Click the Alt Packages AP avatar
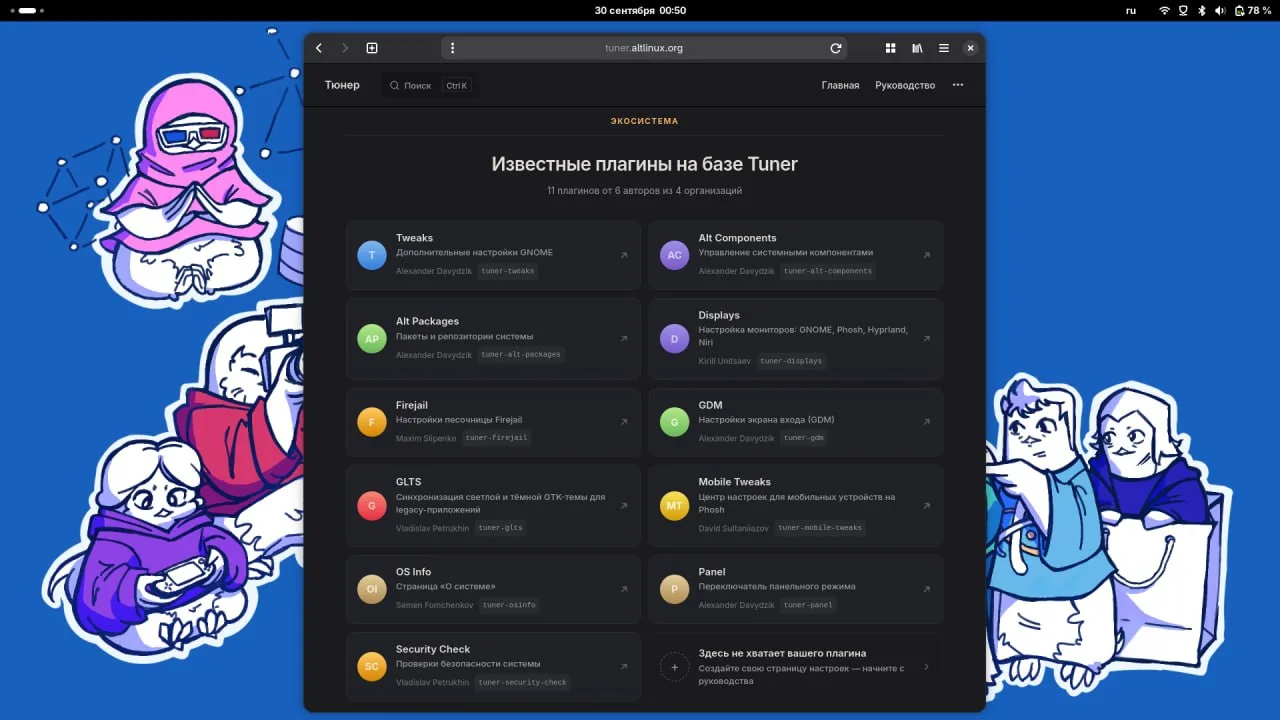The width and height of the screenshot is (1280, 720). 372,338
